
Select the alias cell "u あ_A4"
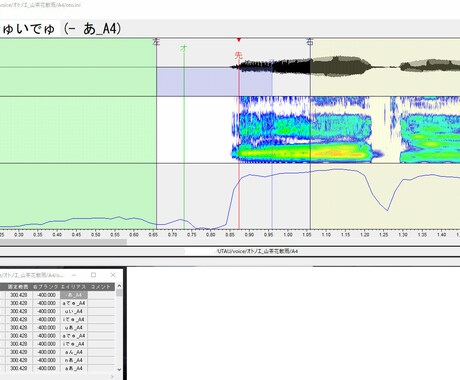click(74, 328)
